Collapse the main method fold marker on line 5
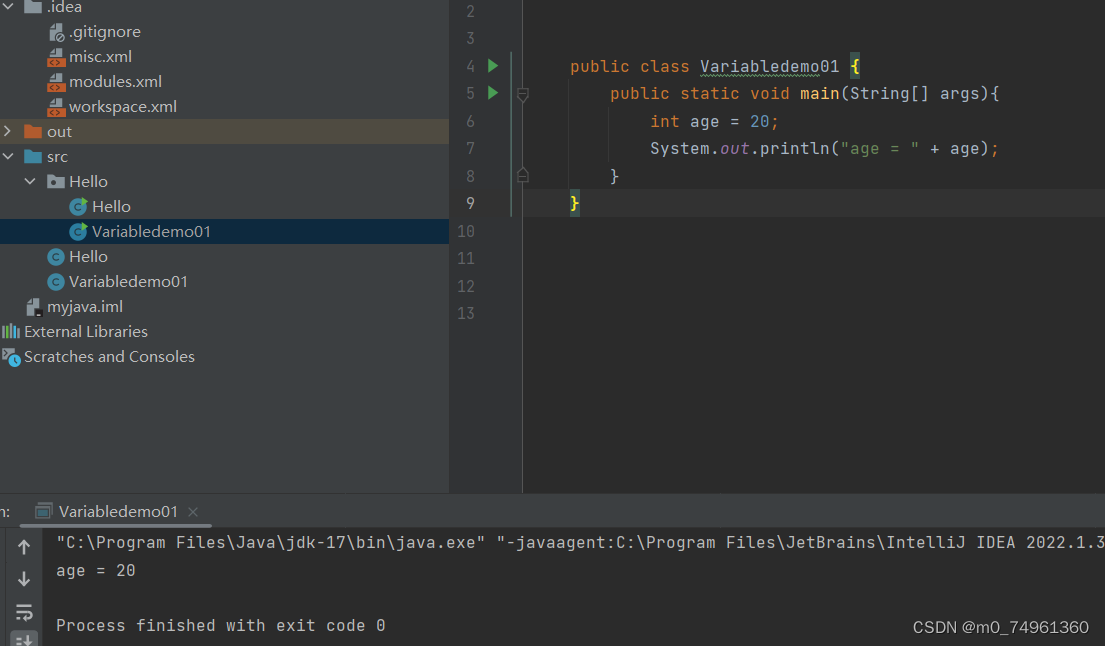Screen dimensions: 1105x646 click(523, 94)
